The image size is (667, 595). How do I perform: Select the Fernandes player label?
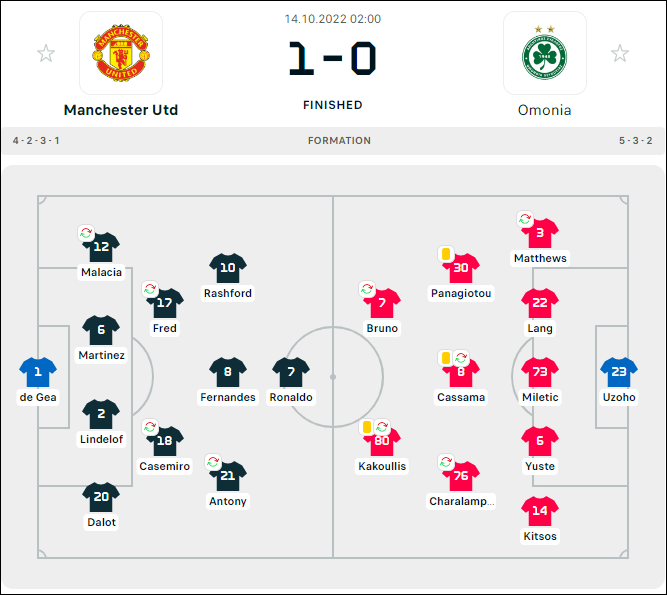tap(228, 397)
